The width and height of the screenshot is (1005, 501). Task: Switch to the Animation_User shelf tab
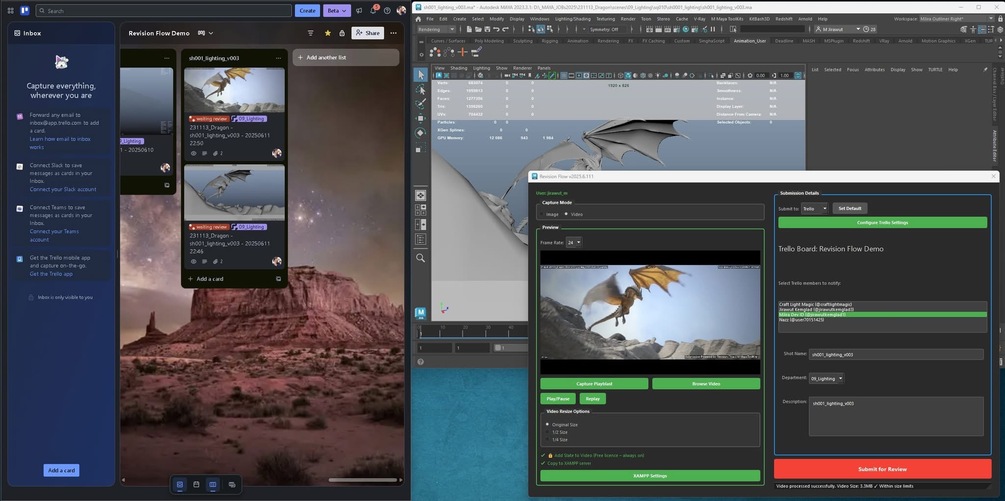(x=750, y=40)
